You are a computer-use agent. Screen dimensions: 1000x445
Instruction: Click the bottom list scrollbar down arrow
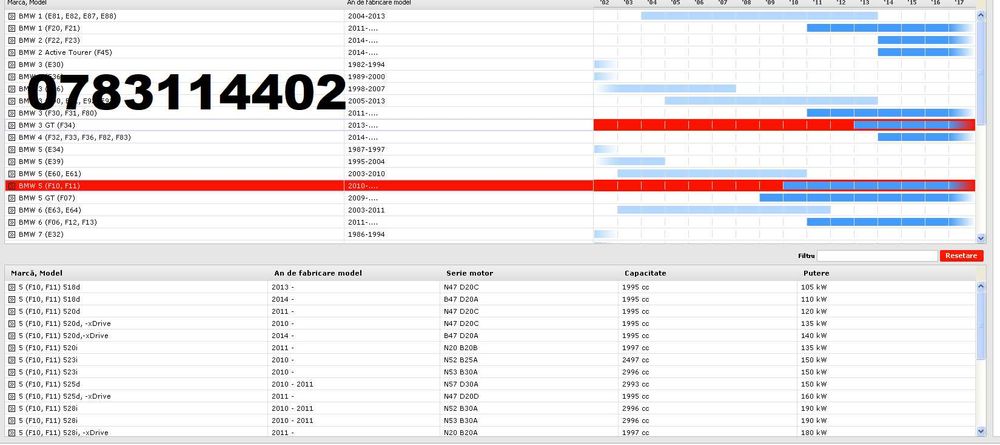(981, 432)
